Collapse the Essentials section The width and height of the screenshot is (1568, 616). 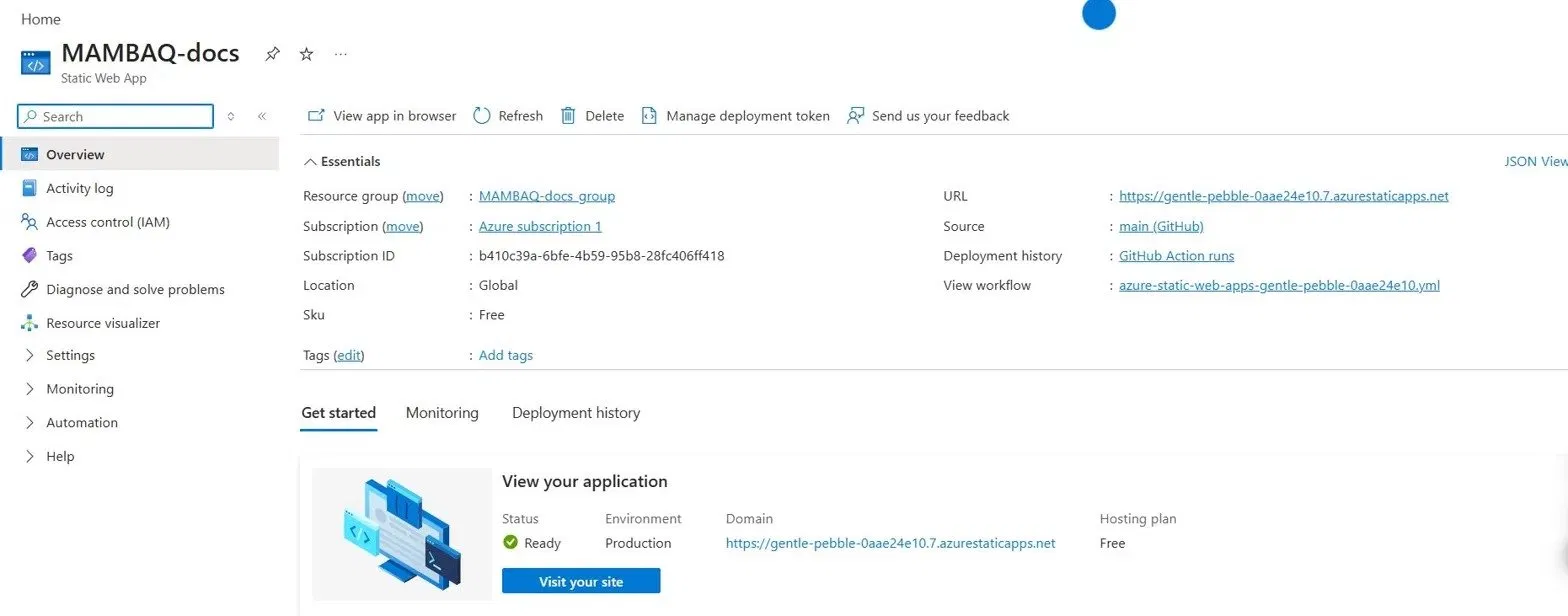click(311, 162)
